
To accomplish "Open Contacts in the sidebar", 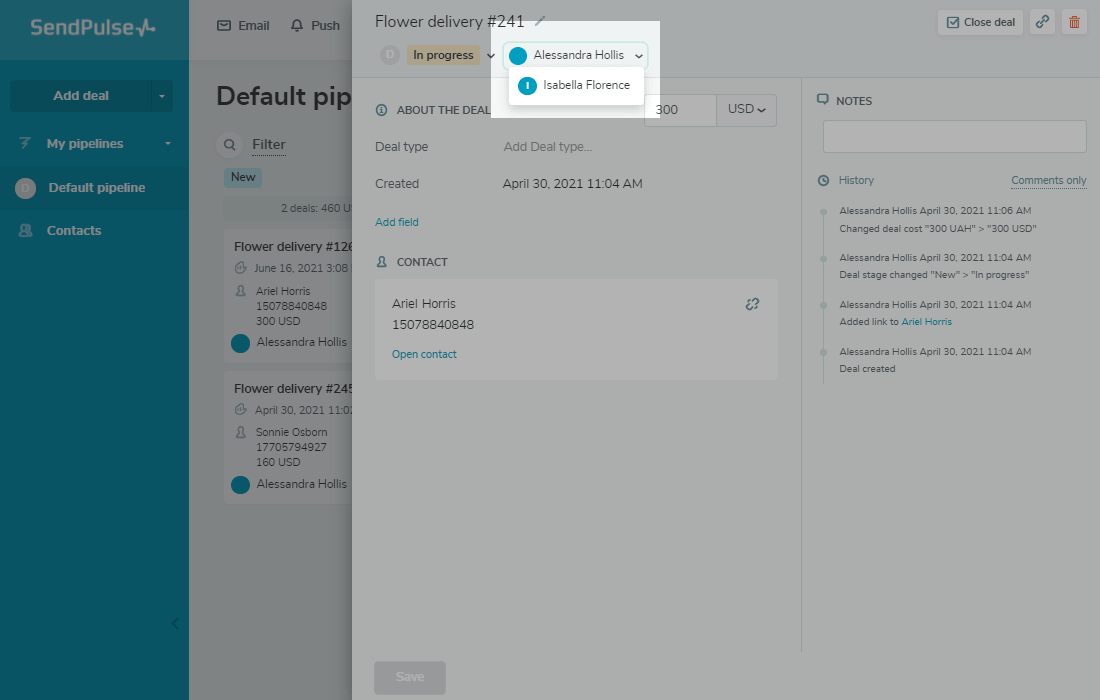I will coord(73,231).
